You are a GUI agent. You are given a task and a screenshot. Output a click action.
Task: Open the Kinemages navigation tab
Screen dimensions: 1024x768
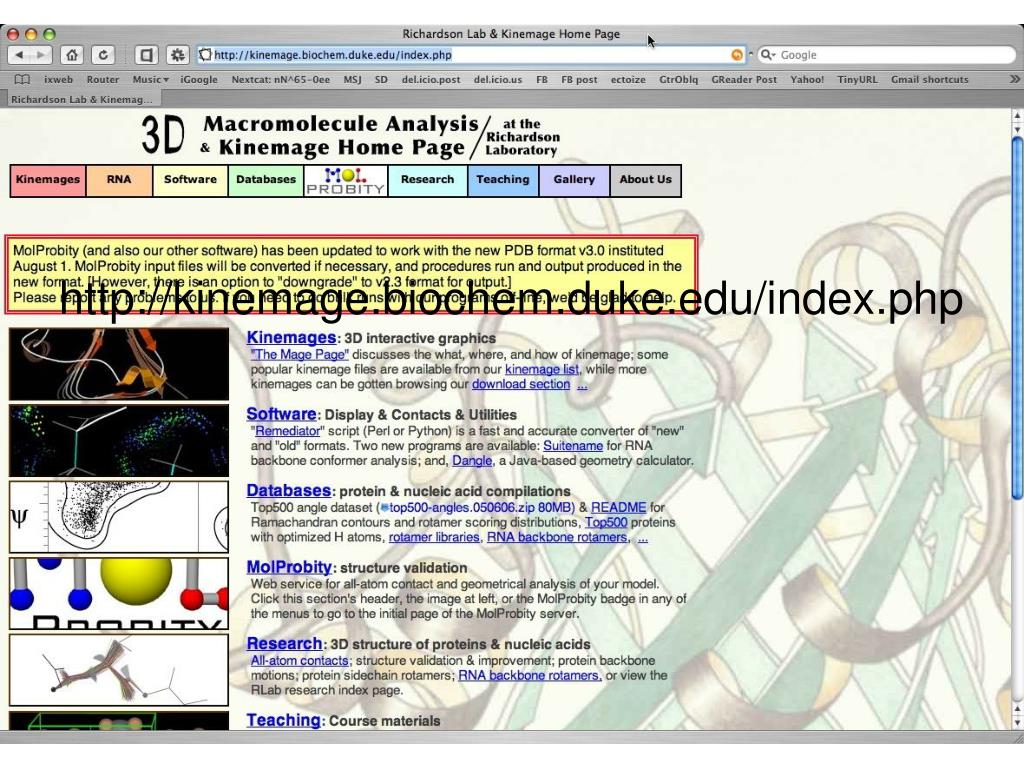tap(48, 180)
